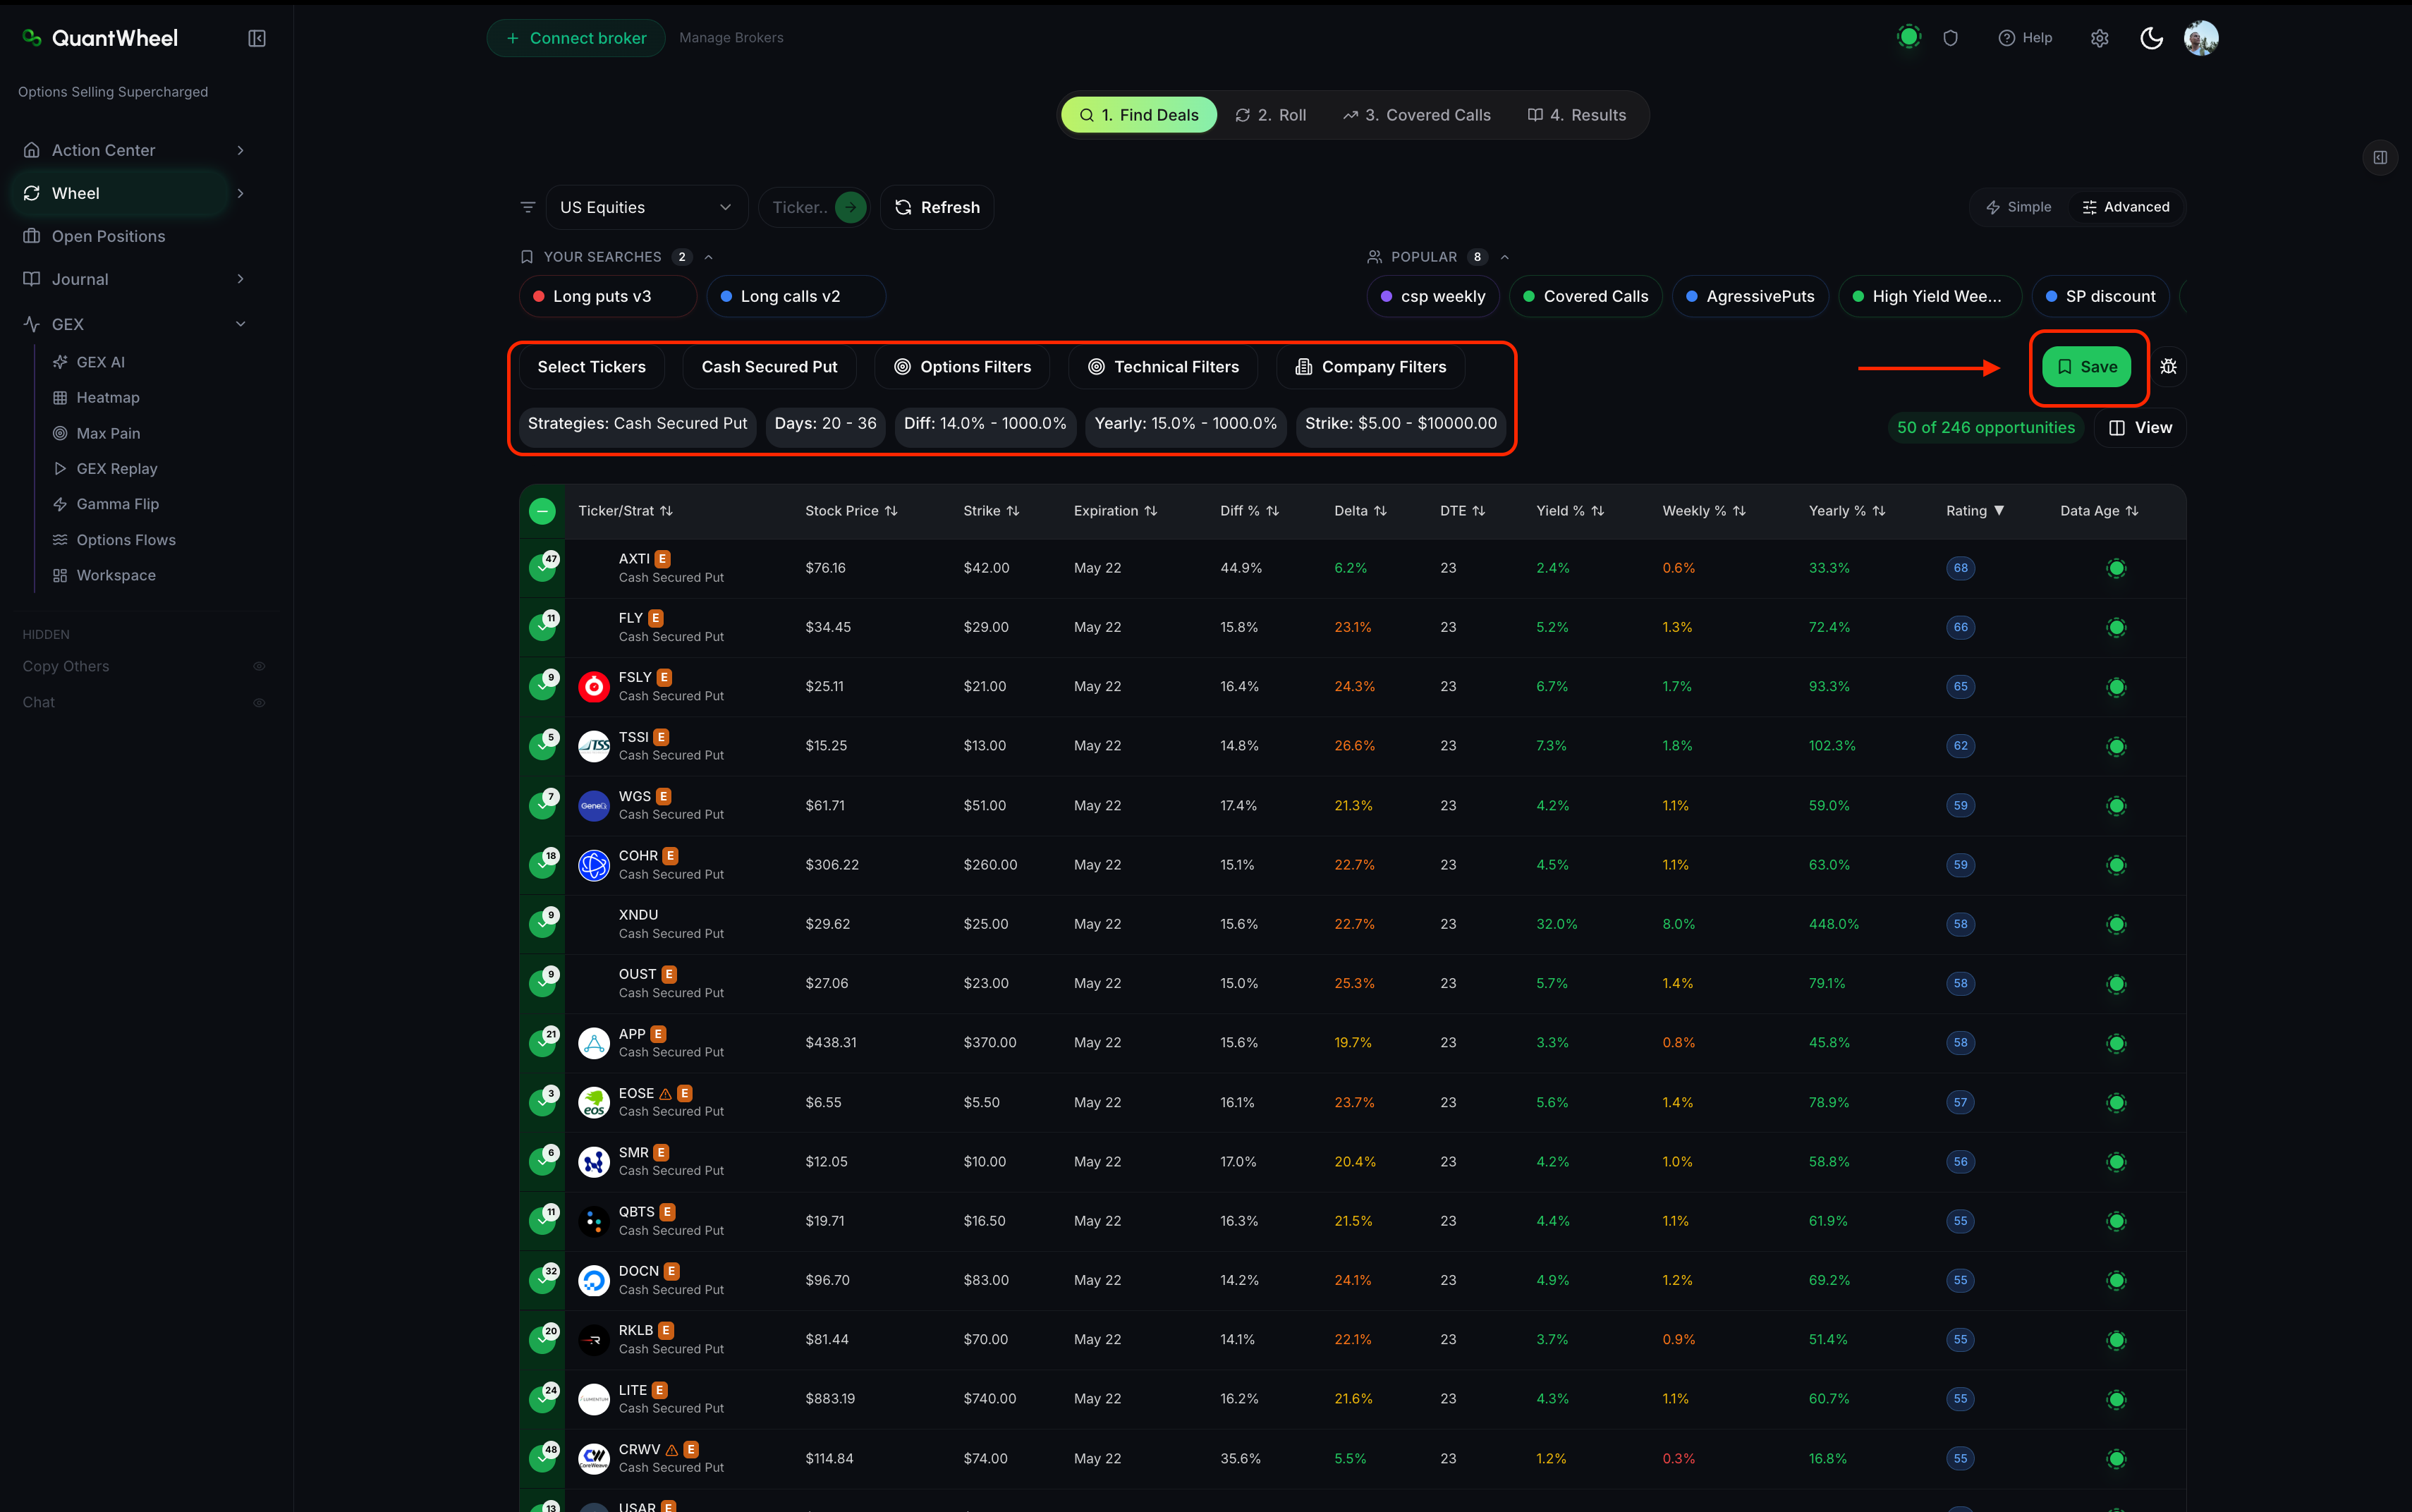The height and width of the screenshot is (1512, 2412).
Task: Open the US Equities dropdown
Action: coord(646,207)
